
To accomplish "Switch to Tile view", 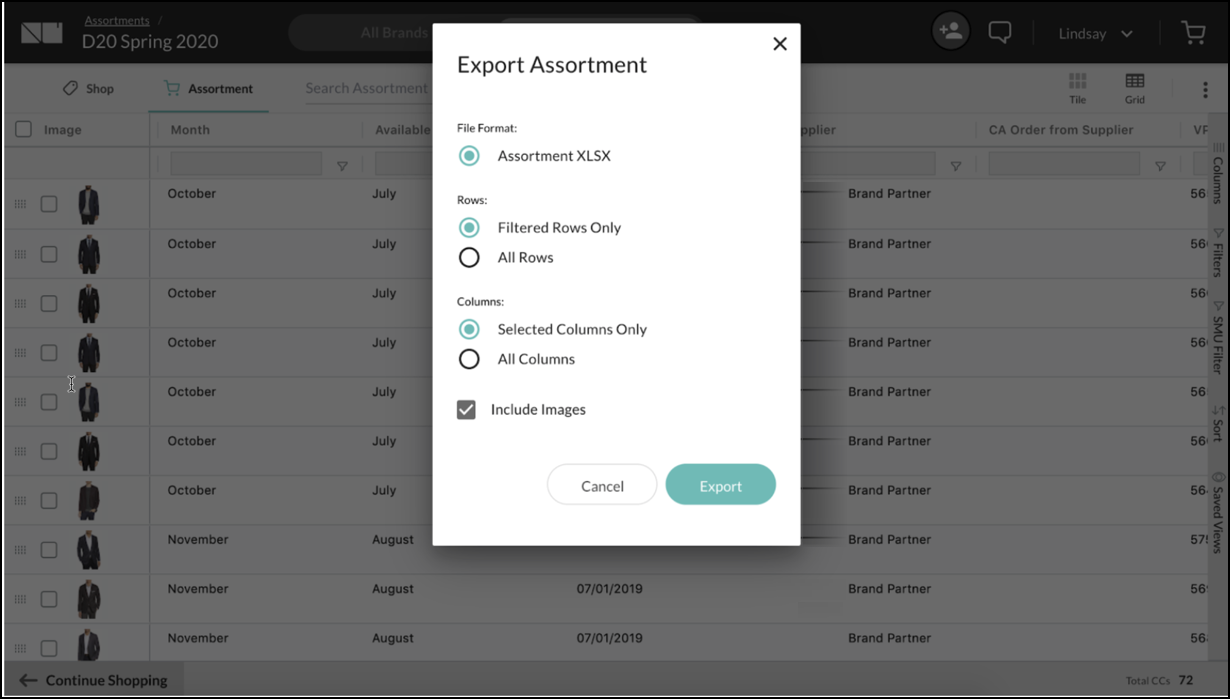I will click(1077, 87).
